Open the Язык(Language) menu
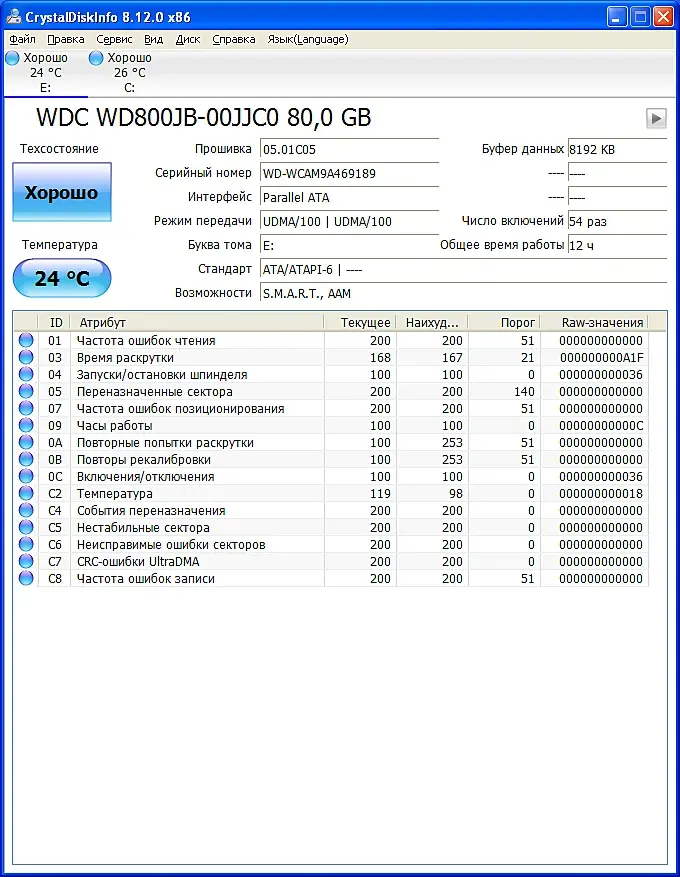This screenshot has height=877, width=680. point(308,39)
